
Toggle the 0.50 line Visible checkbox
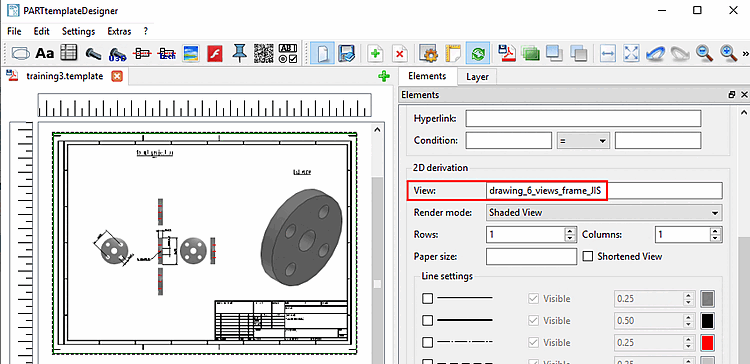pyautogui.click(x=532, y=321)
